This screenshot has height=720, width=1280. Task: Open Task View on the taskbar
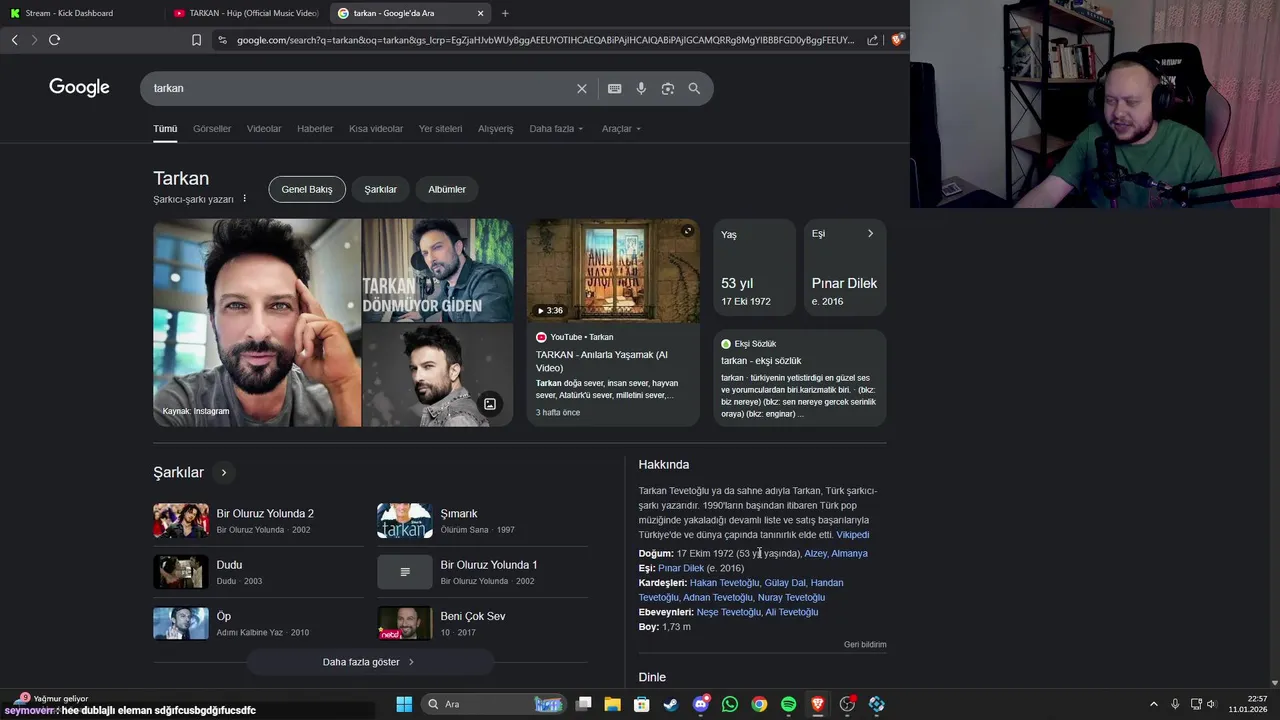[x=584, y=704]
